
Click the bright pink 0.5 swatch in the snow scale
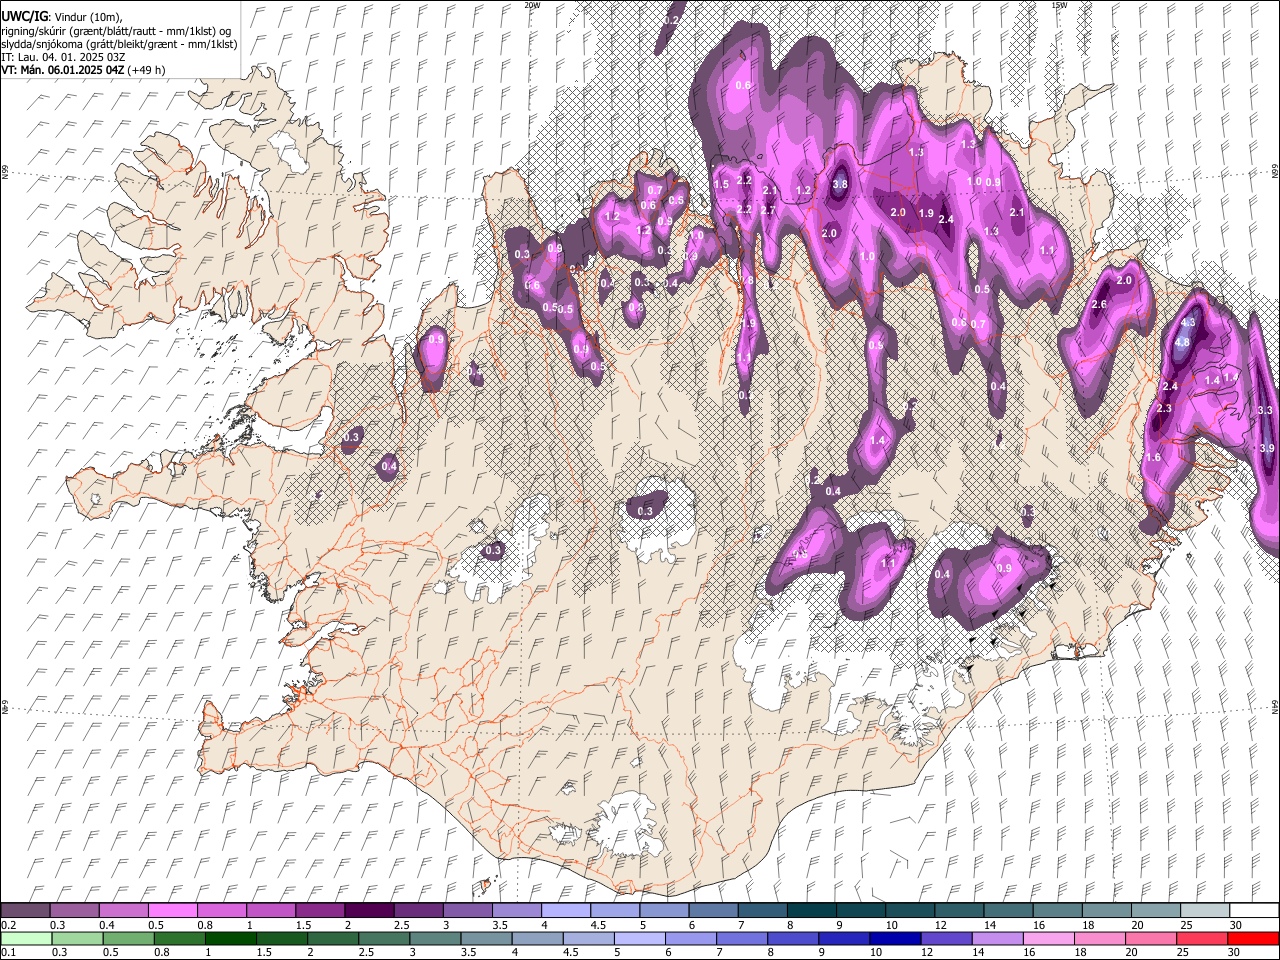[172, 911]
